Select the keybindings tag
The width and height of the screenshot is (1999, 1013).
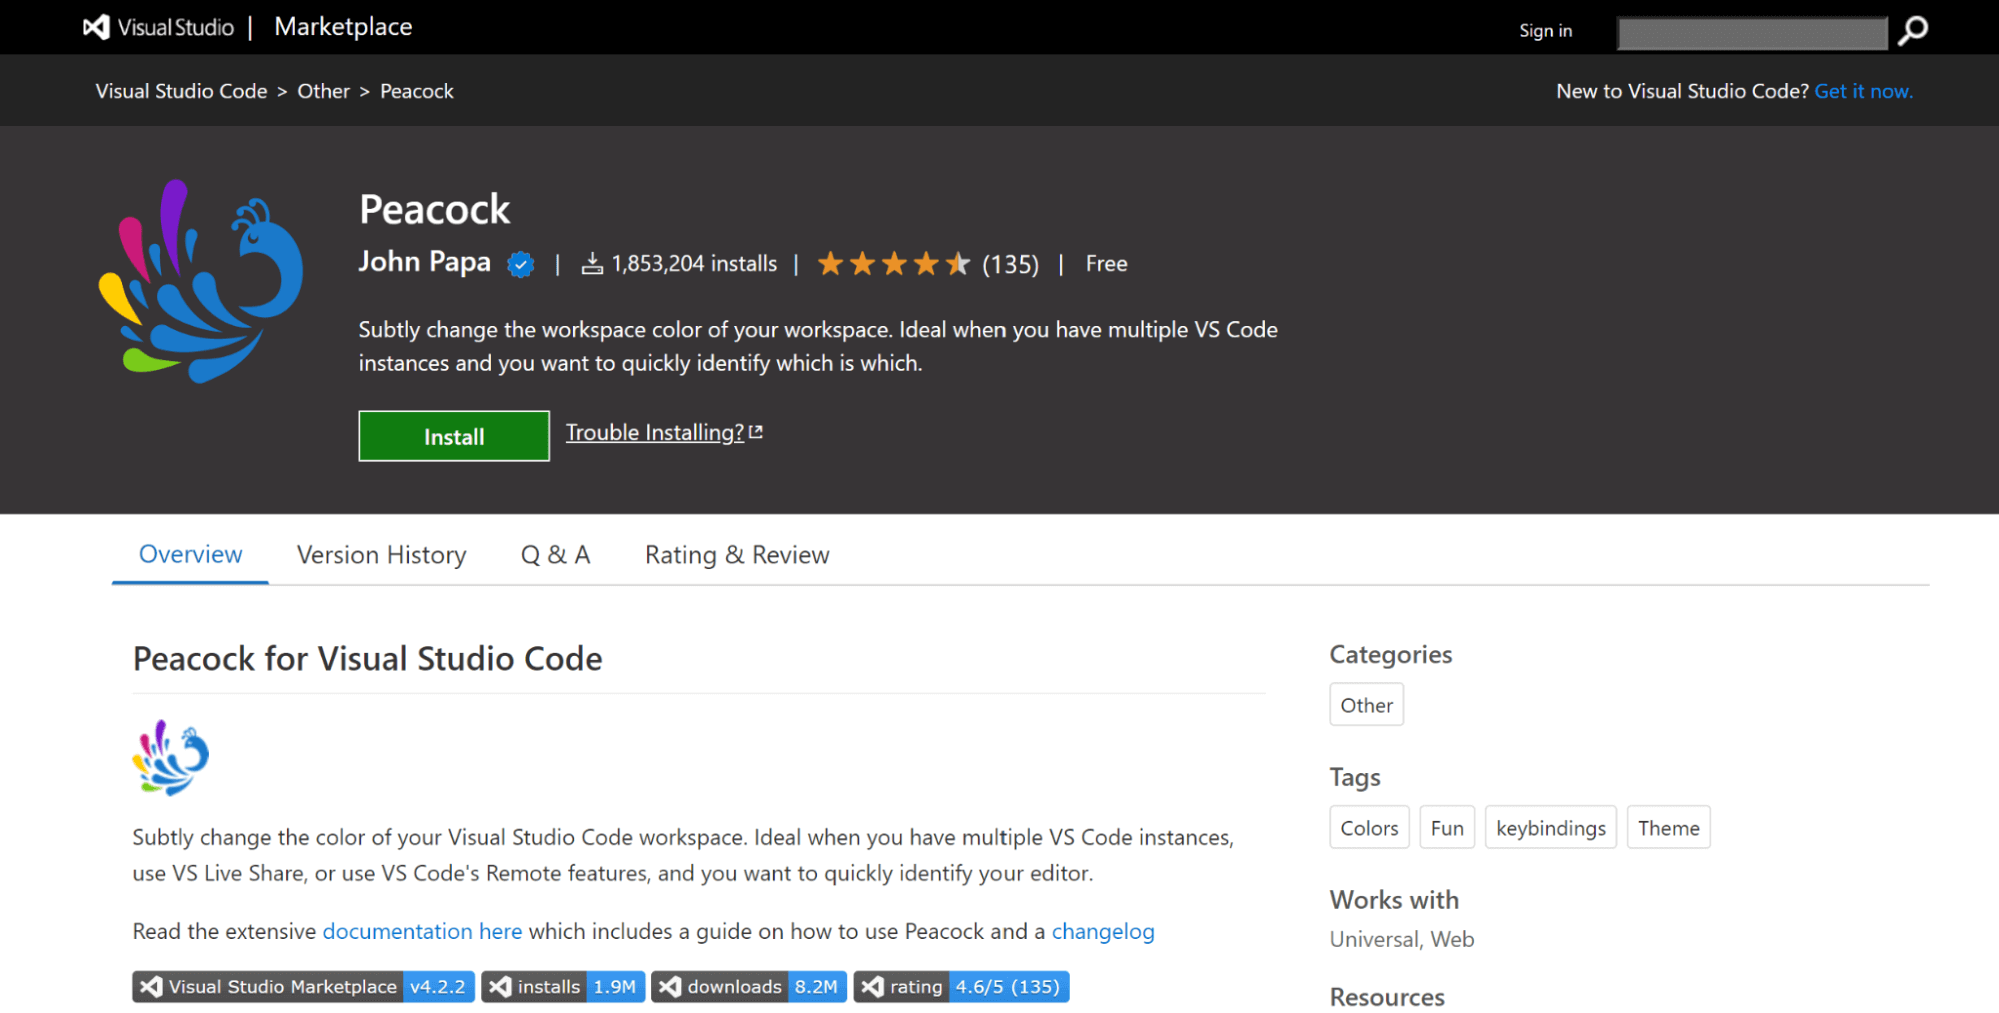(1550, 828)
